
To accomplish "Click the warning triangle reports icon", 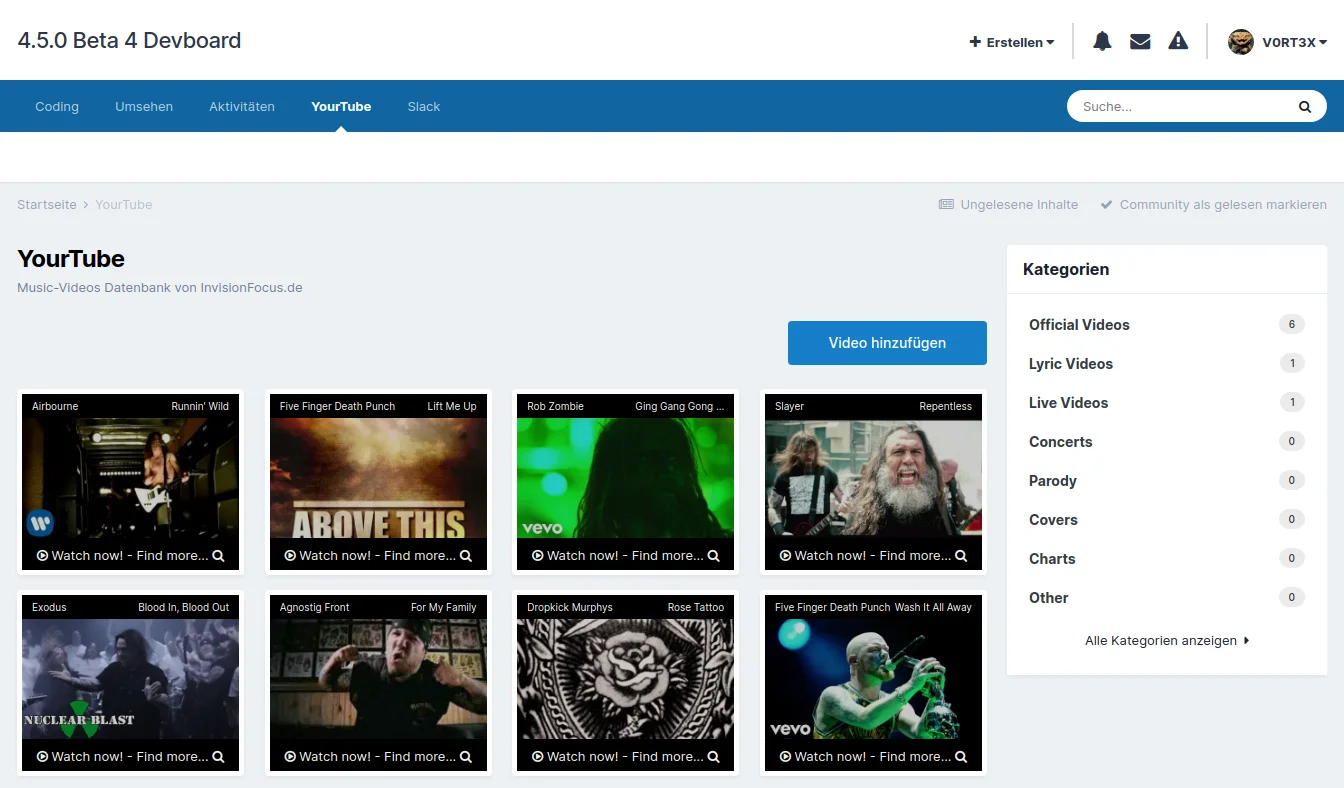I will click(x=1178, y=41).
